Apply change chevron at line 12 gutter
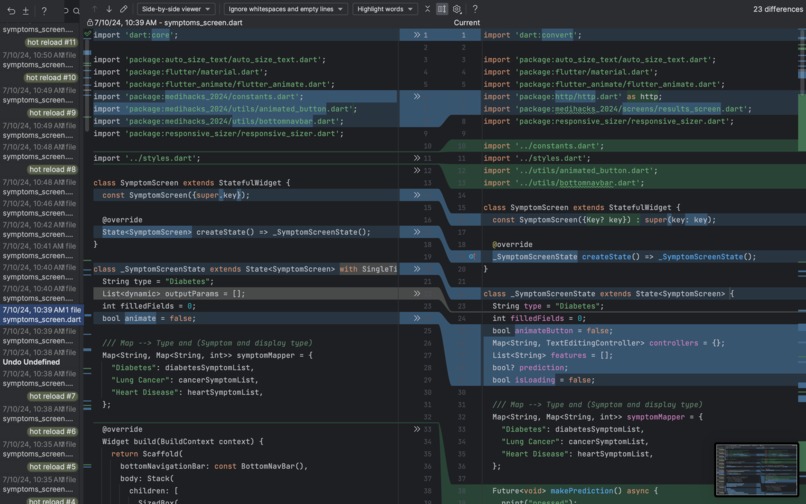 (417, 170)
